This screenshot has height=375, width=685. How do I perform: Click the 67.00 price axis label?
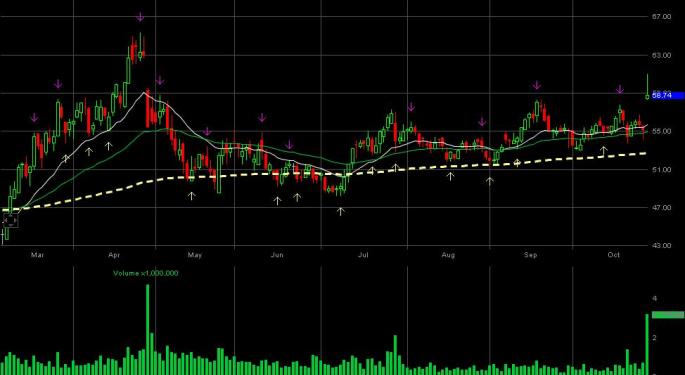pos(661,17)
